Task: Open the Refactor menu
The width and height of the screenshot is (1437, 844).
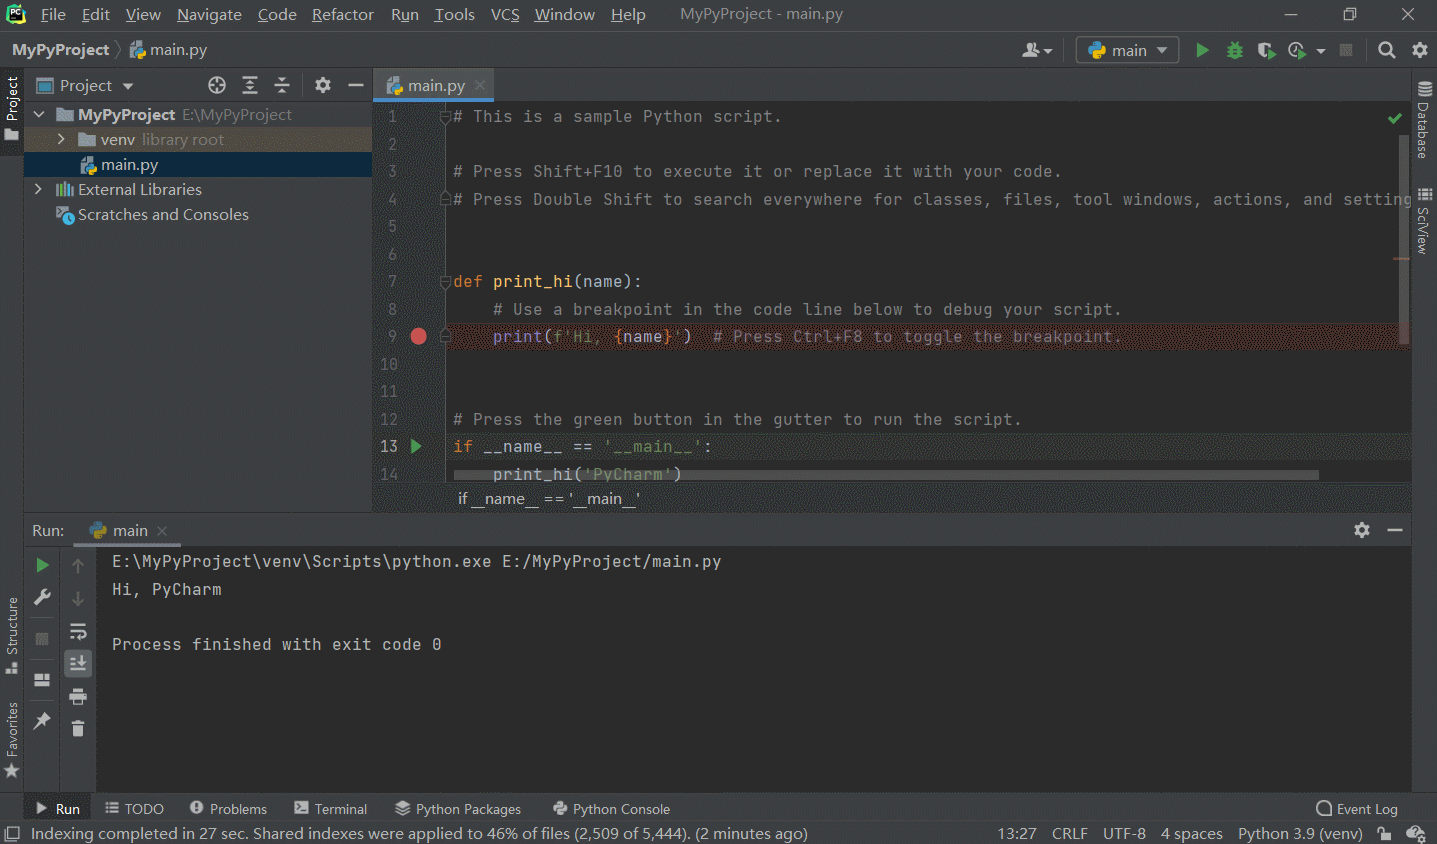Action: coord(342,14)
